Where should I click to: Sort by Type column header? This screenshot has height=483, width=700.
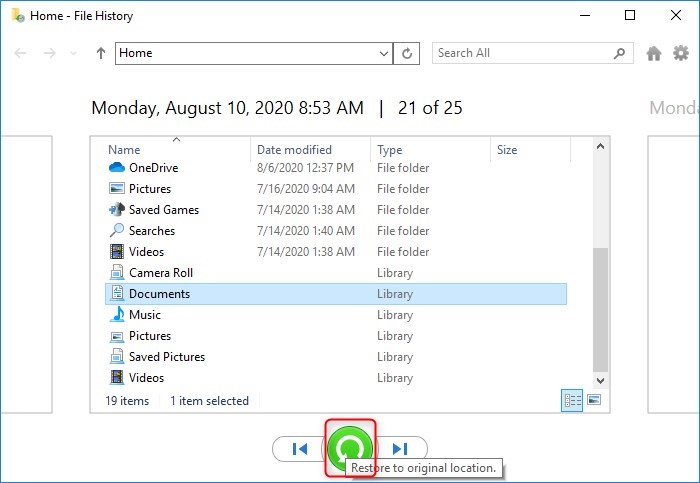click(x=389, y=150)
